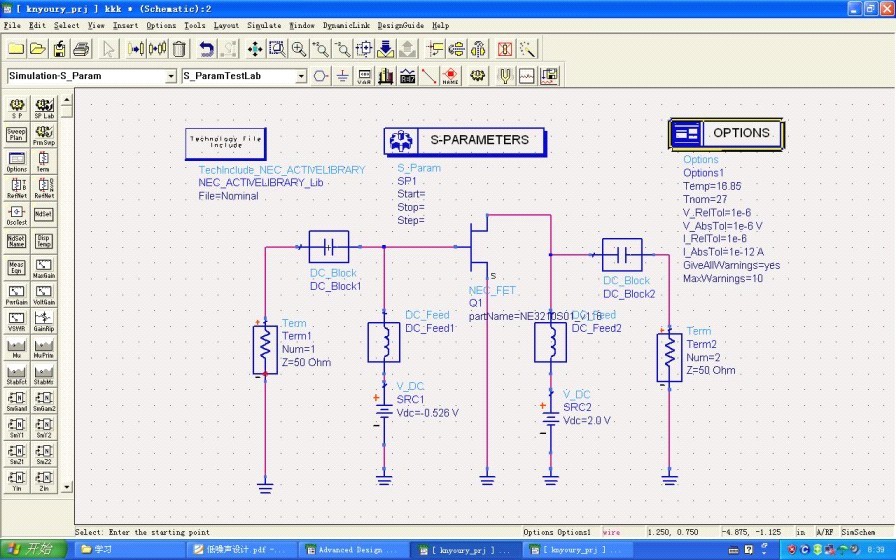The image size is (896, 560).
Task: Select the OscTest palette component
Action: (x=17, y=215)
